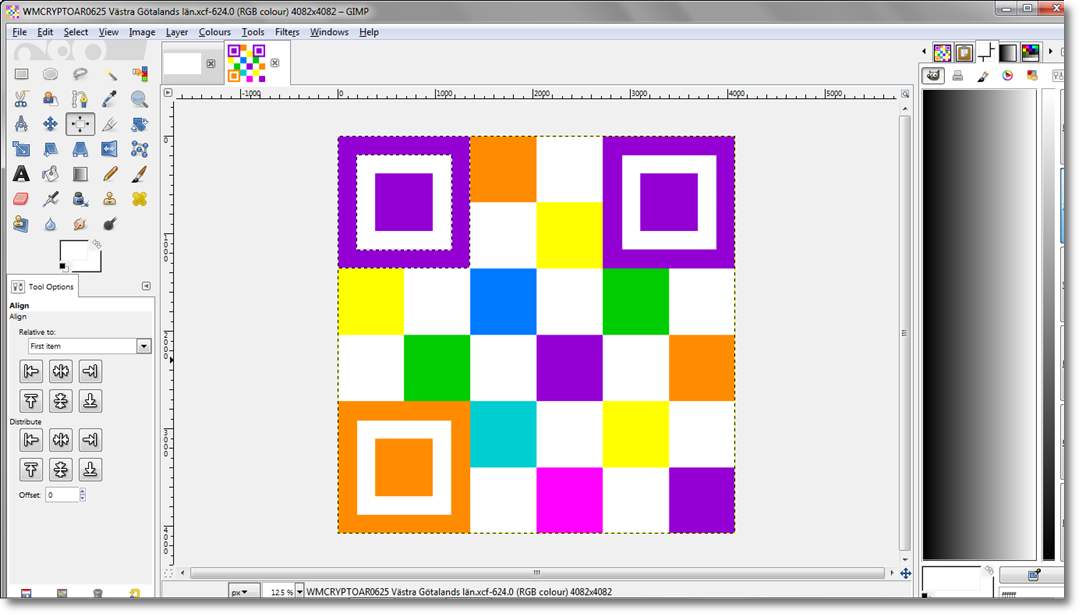Screen dimensions: 1080x615
Task: Select the Watercolour brush colour selector
Action: (x=983, y=76)
